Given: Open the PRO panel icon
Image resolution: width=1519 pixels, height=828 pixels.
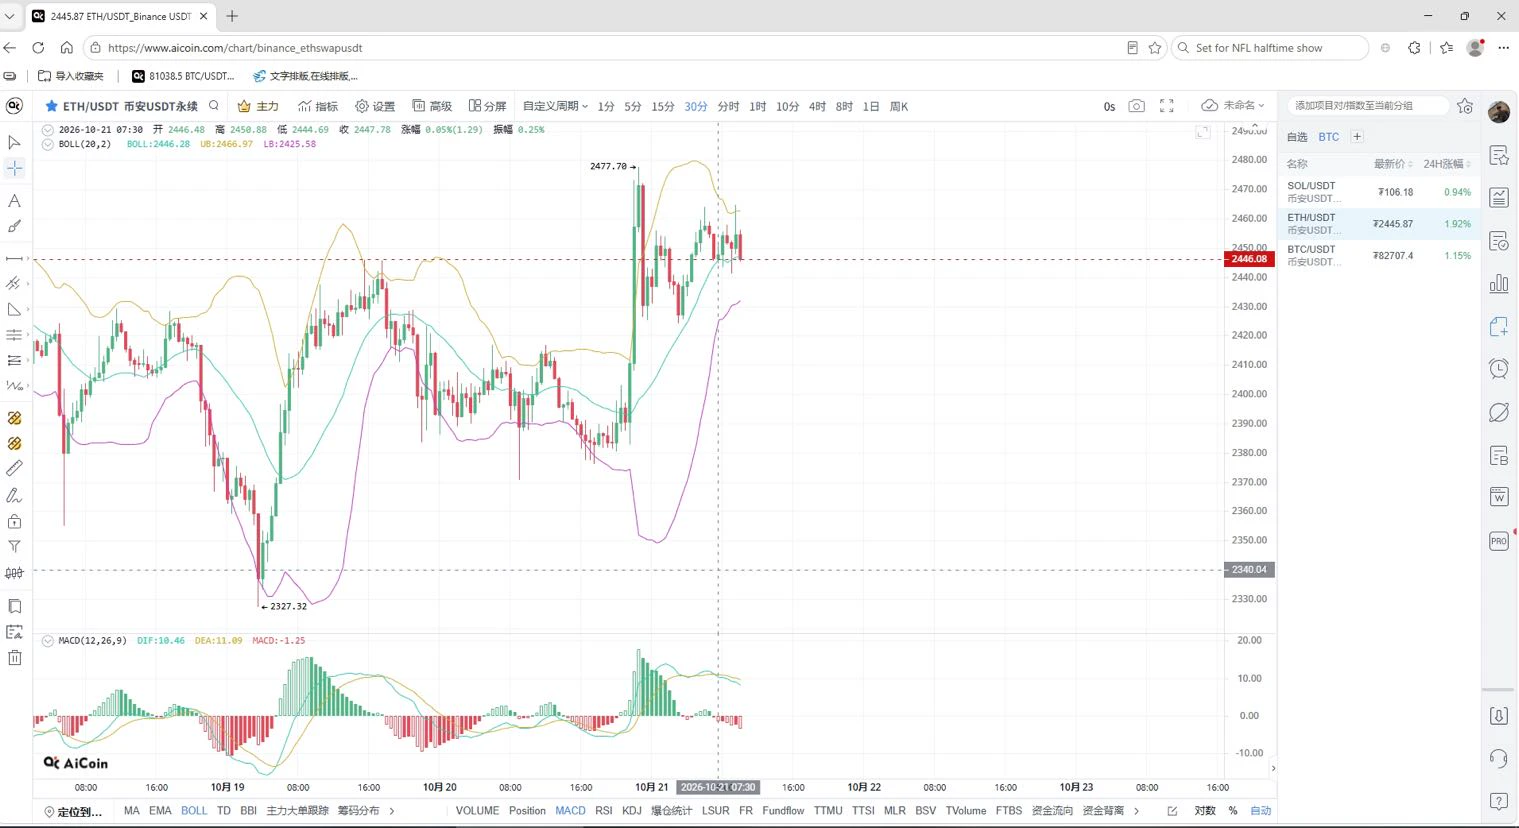Looking at the screenshot, I should coord(1499,541).
